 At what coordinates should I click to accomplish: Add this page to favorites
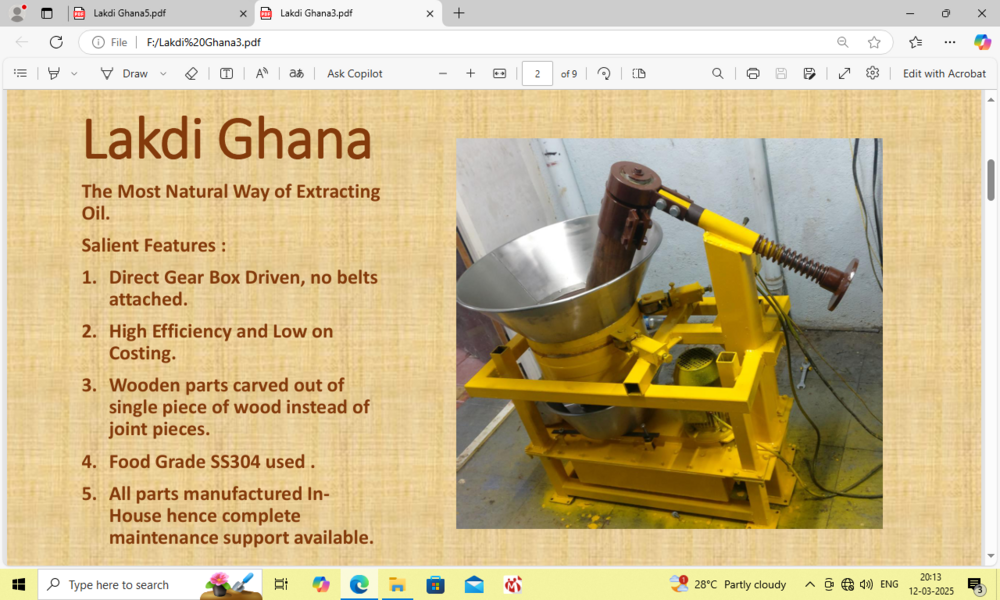coord(874,42)
